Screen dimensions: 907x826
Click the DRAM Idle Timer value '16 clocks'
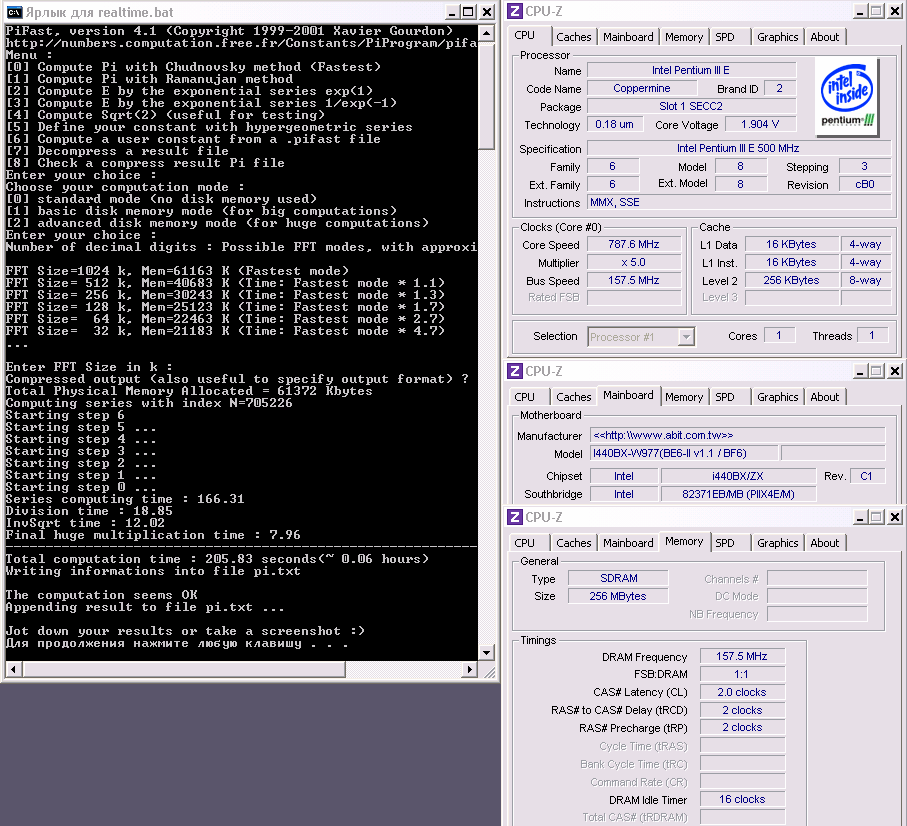(742, 799)
